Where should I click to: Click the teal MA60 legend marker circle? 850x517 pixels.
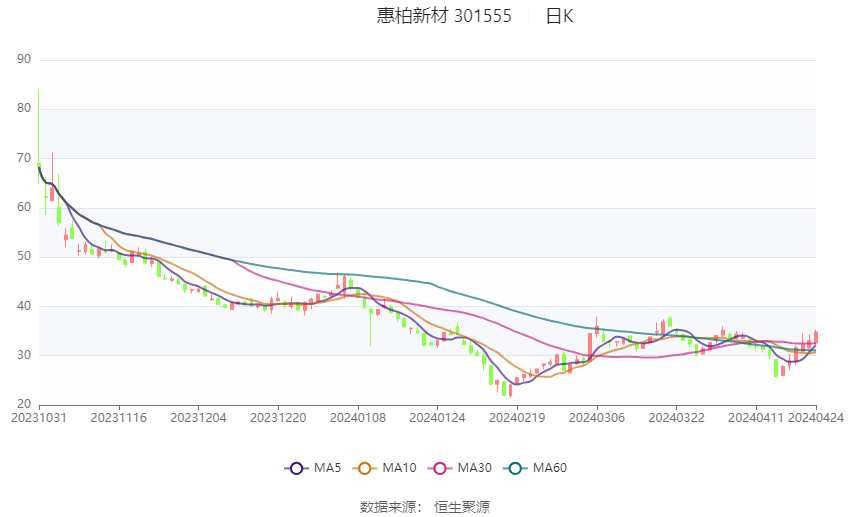[x=515, y=468]
